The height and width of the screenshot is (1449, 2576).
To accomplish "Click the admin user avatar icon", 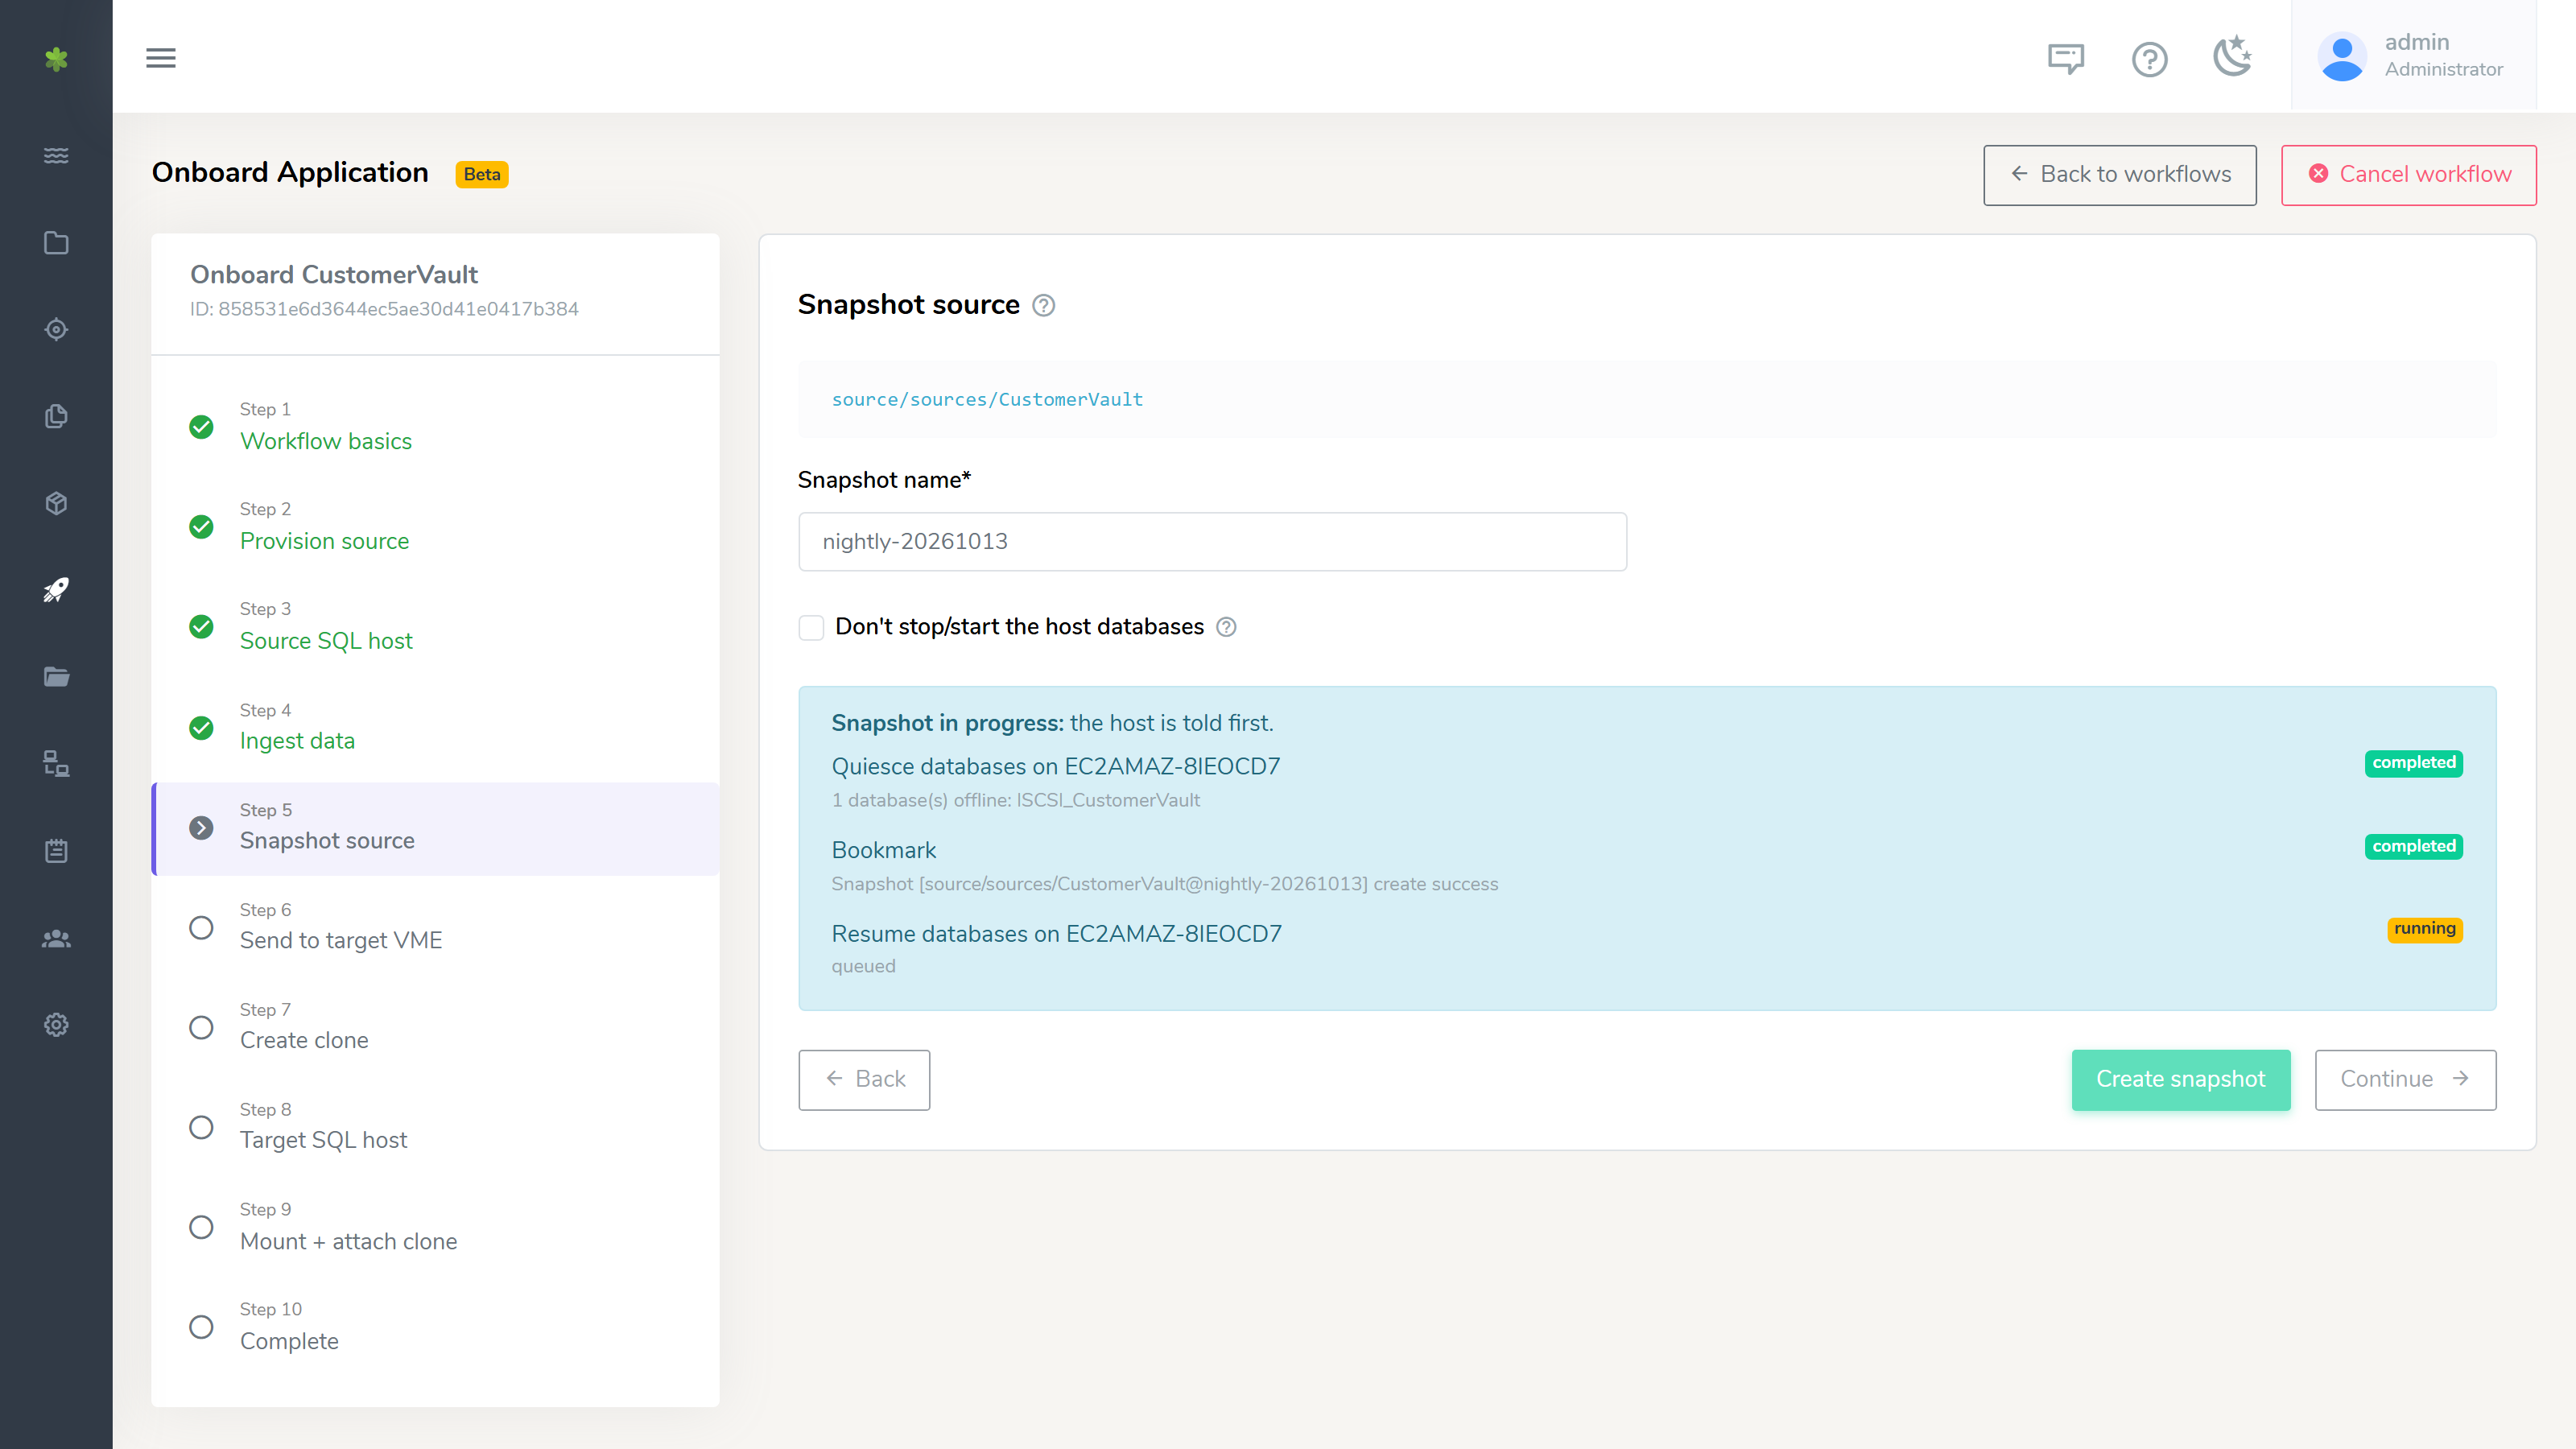I will click(2341, 57).
